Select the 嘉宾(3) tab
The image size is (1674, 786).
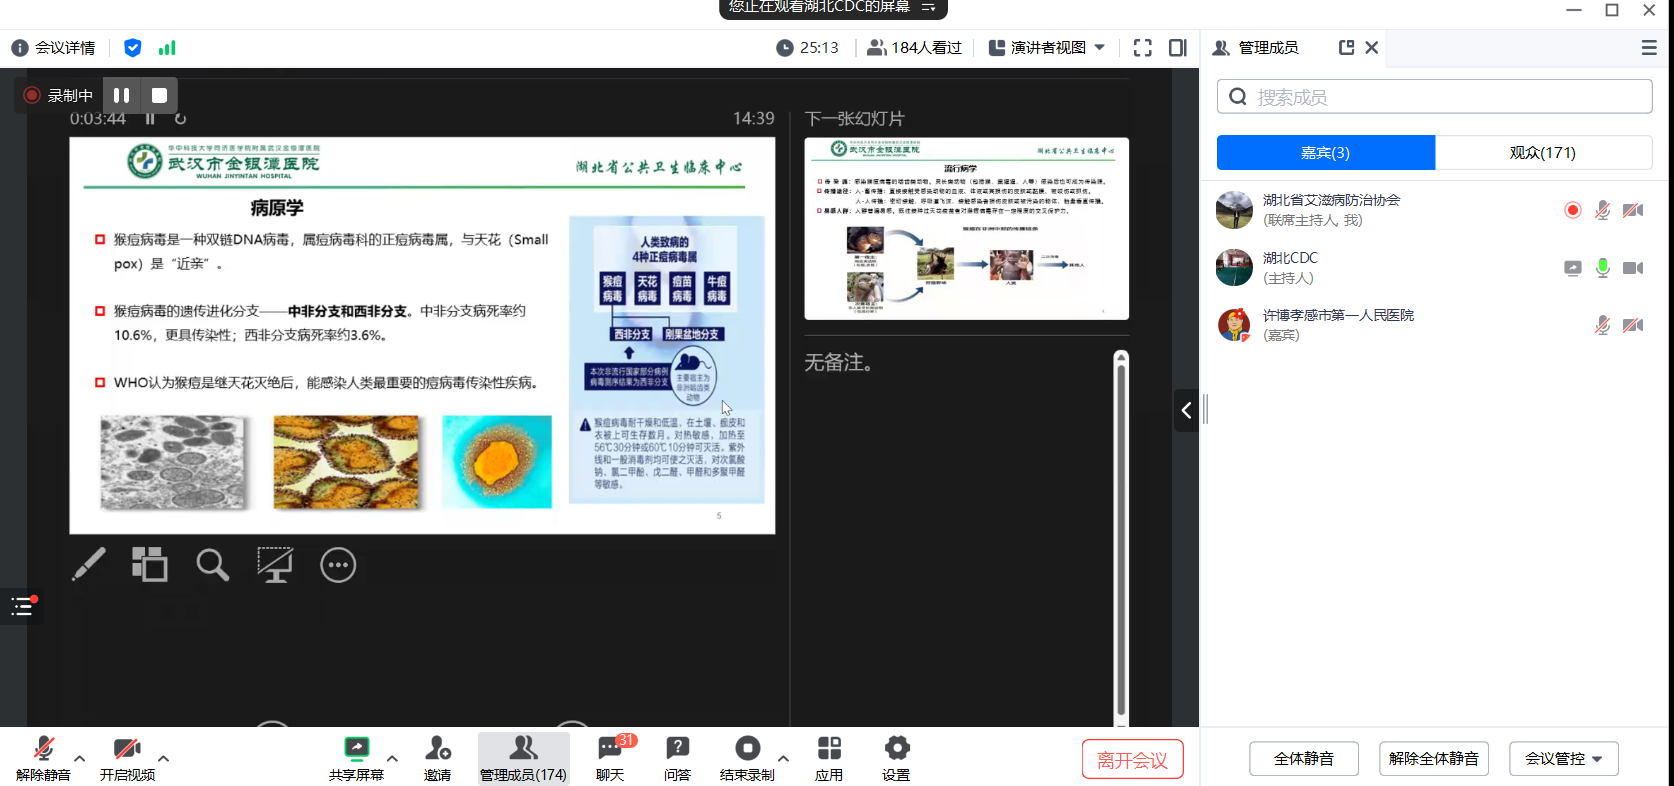pyautogui.click(x=1325, y=153)
